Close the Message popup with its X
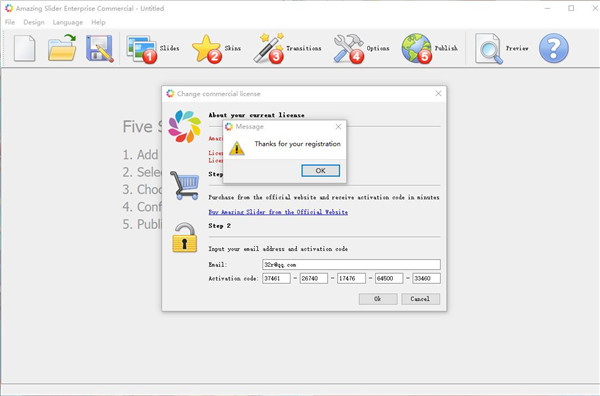The image size is (600, 396). click(x=338, y=127)
